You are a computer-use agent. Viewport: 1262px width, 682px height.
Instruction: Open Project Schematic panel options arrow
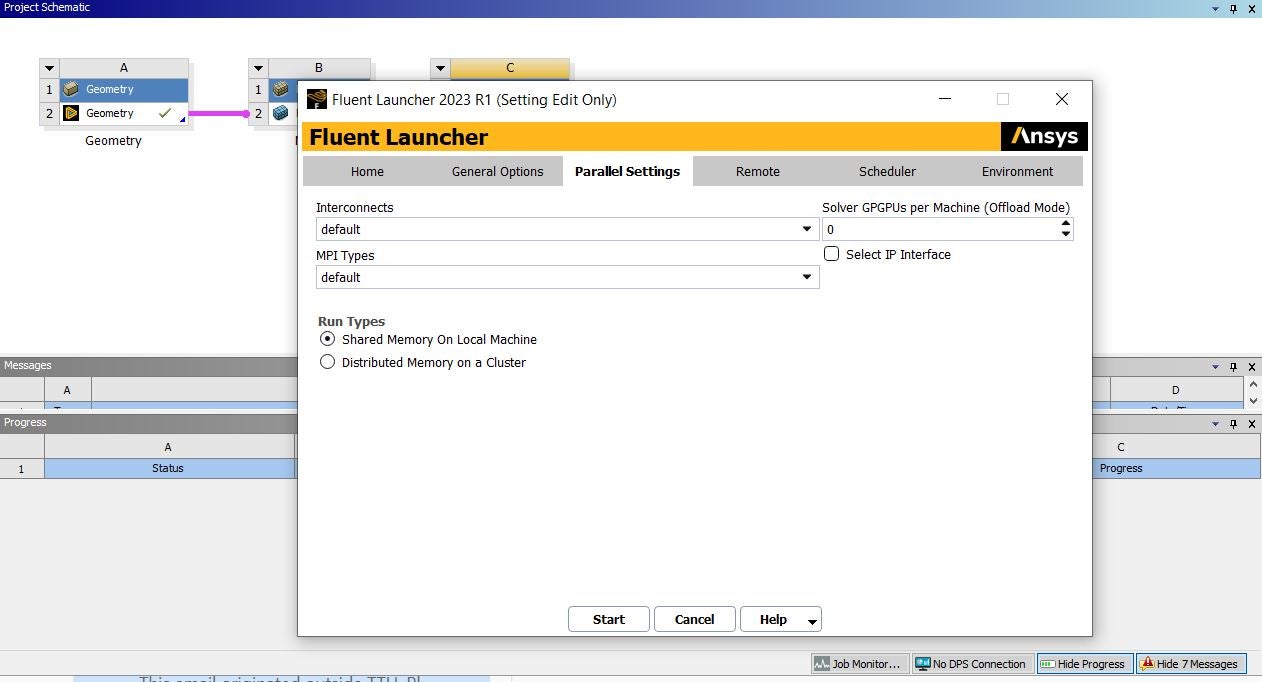(1216, 8)
